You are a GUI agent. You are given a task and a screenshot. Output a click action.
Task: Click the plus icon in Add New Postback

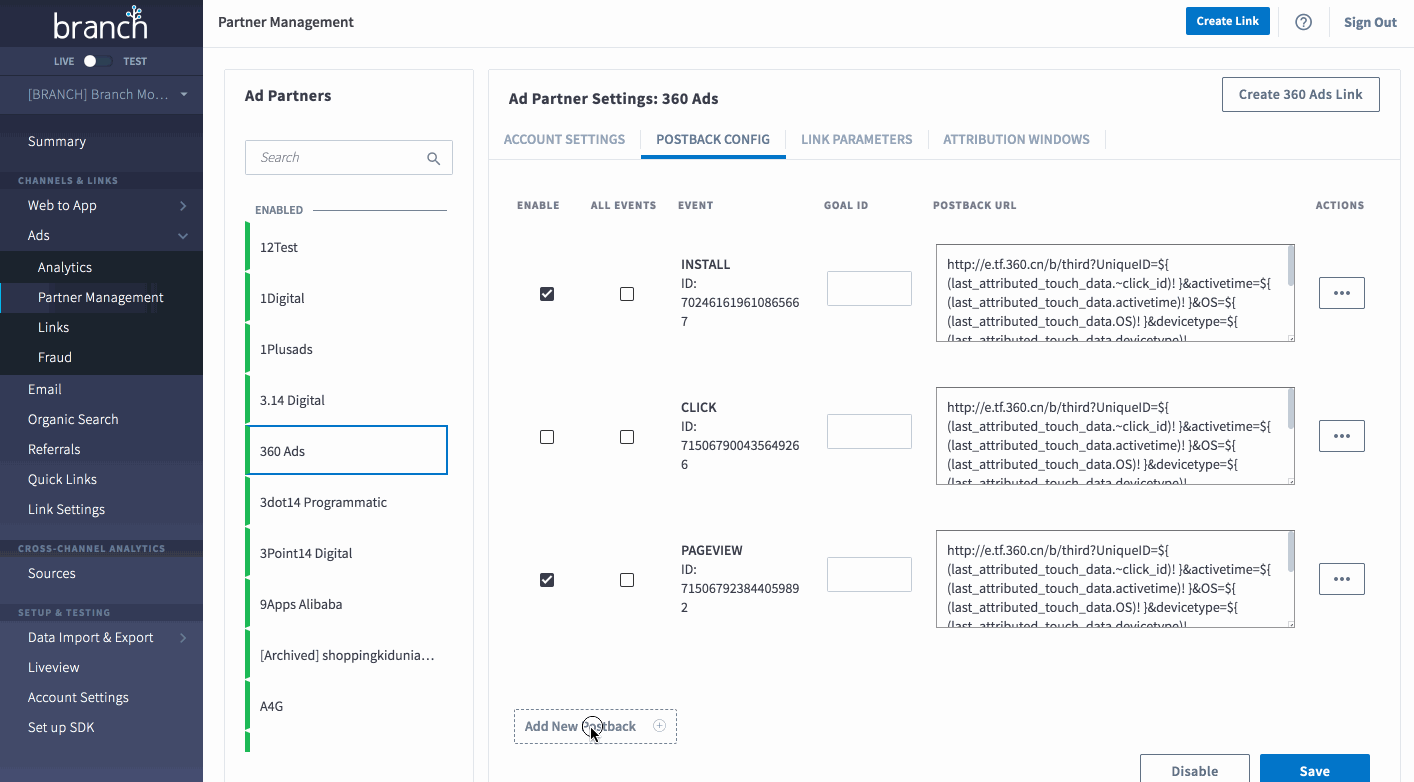(x=659, y=726)
